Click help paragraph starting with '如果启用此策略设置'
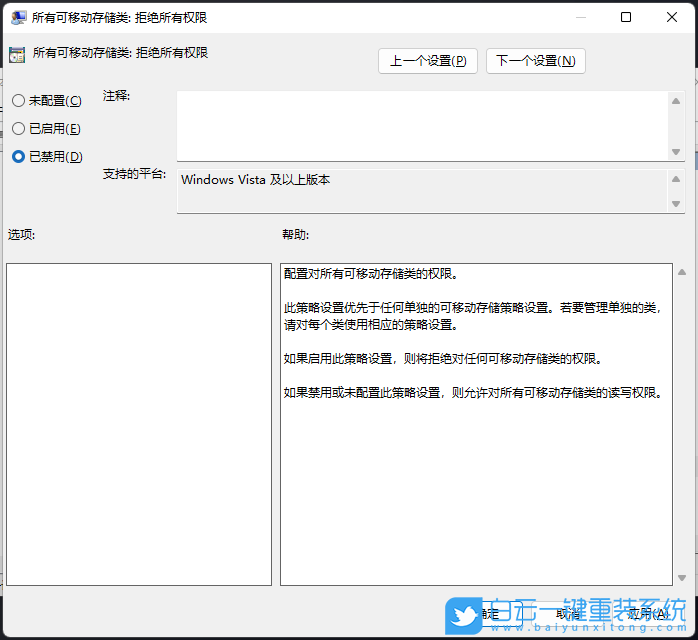 tap(443, 359)
